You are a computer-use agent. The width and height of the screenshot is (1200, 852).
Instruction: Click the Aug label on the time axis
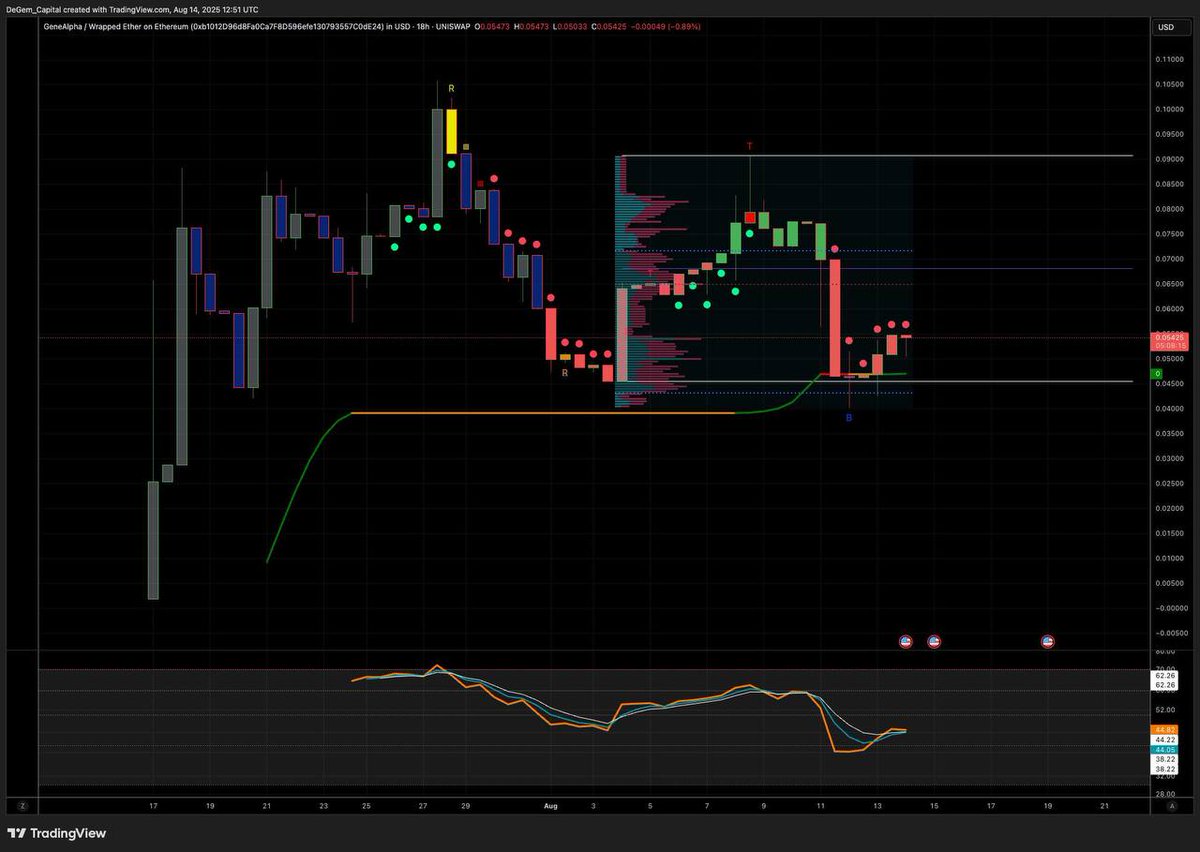551,806
